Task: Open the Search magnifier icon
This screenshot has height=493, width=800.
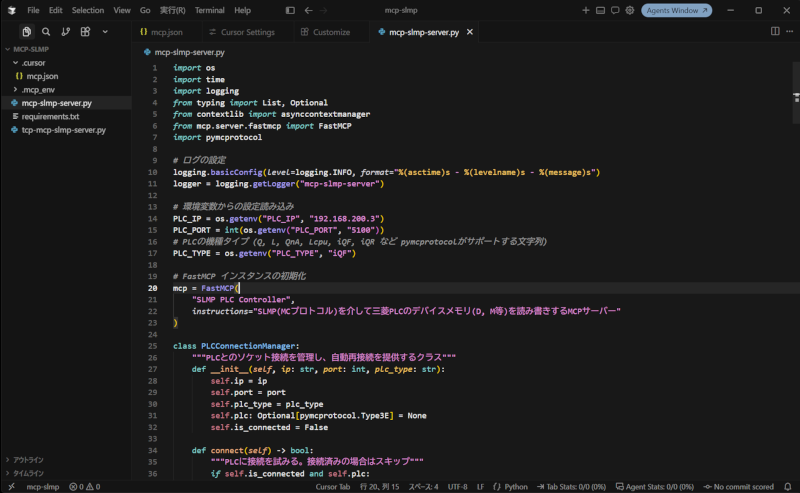Action: point(46,32)
